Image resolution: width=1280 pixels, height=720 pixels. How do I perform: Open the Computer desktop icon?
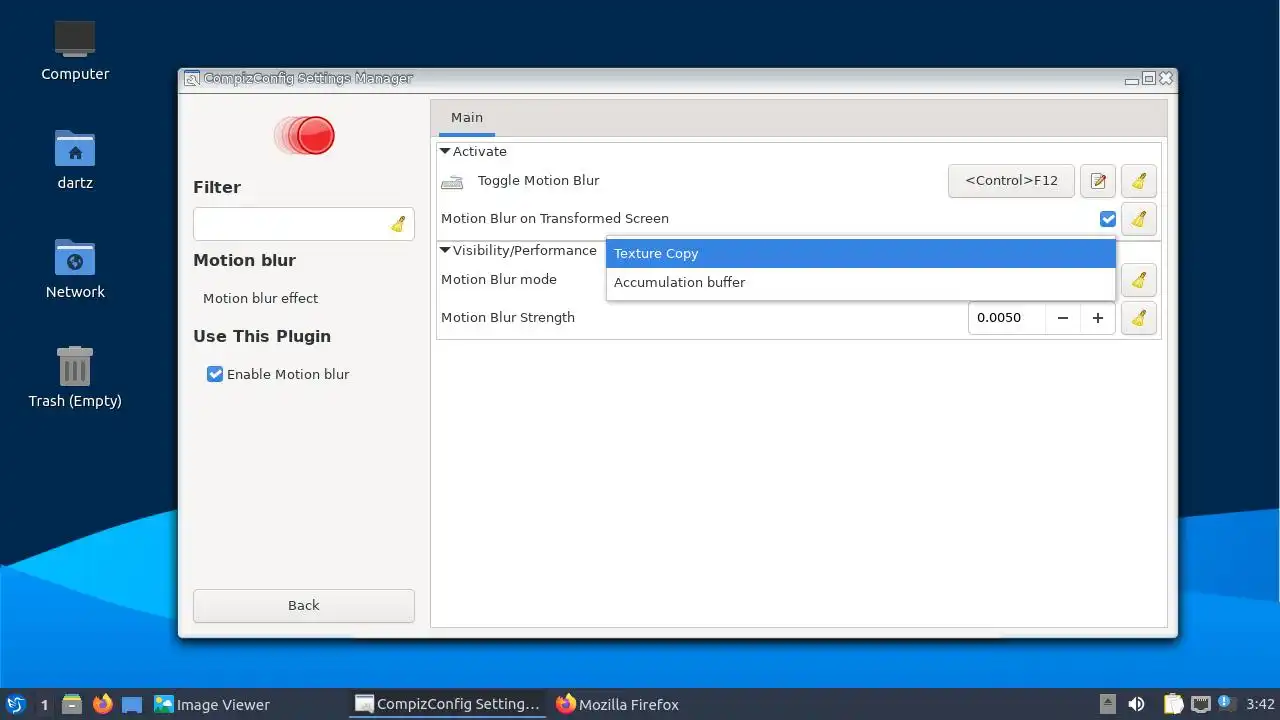point(75,50)
